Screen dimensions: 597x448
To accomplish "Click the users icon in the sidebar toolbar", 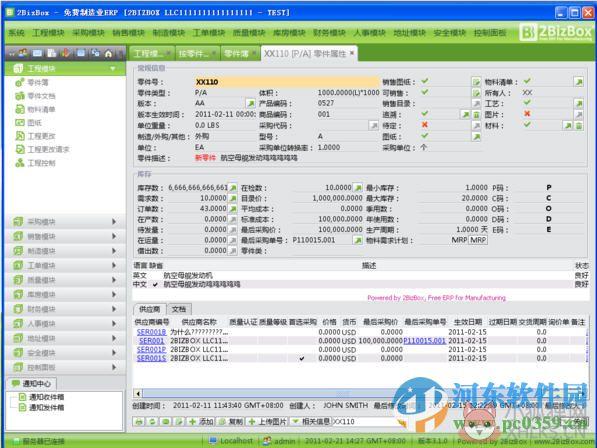I will [23, 53].
